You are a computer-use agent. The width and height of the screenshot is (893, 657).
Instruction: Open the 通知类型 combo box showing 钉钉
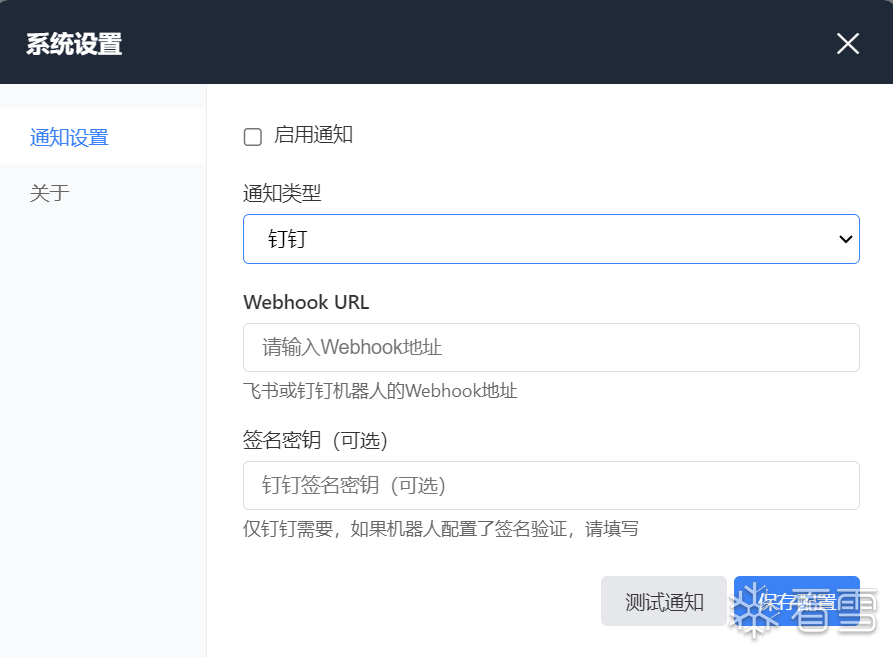pos(540,239)
